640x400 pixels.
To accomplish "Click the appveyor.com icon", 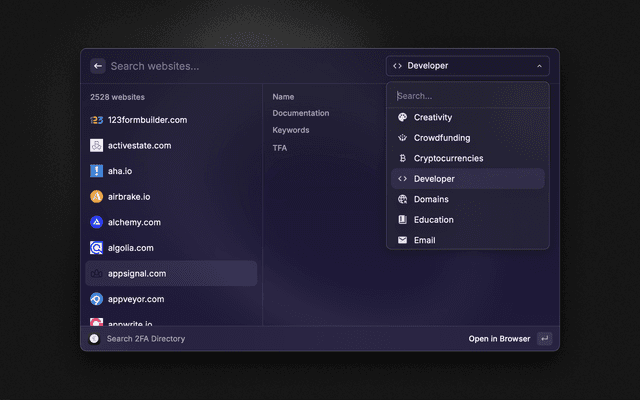I will click(x=97, y=299).
